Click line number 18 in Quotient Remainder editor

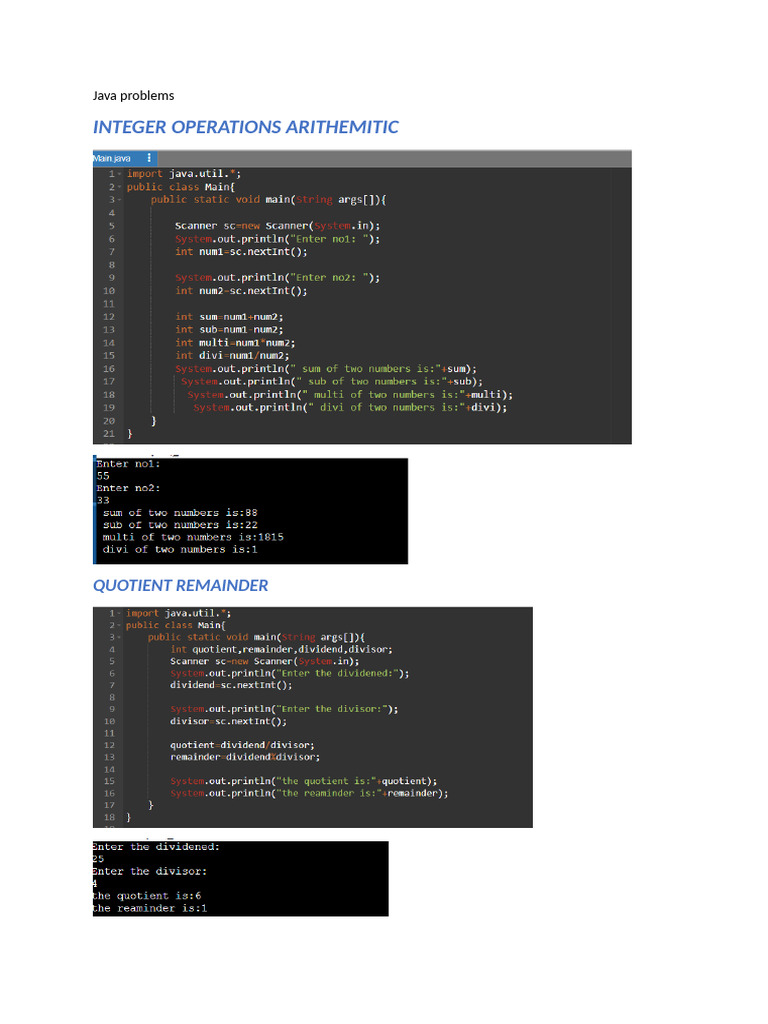109,817
